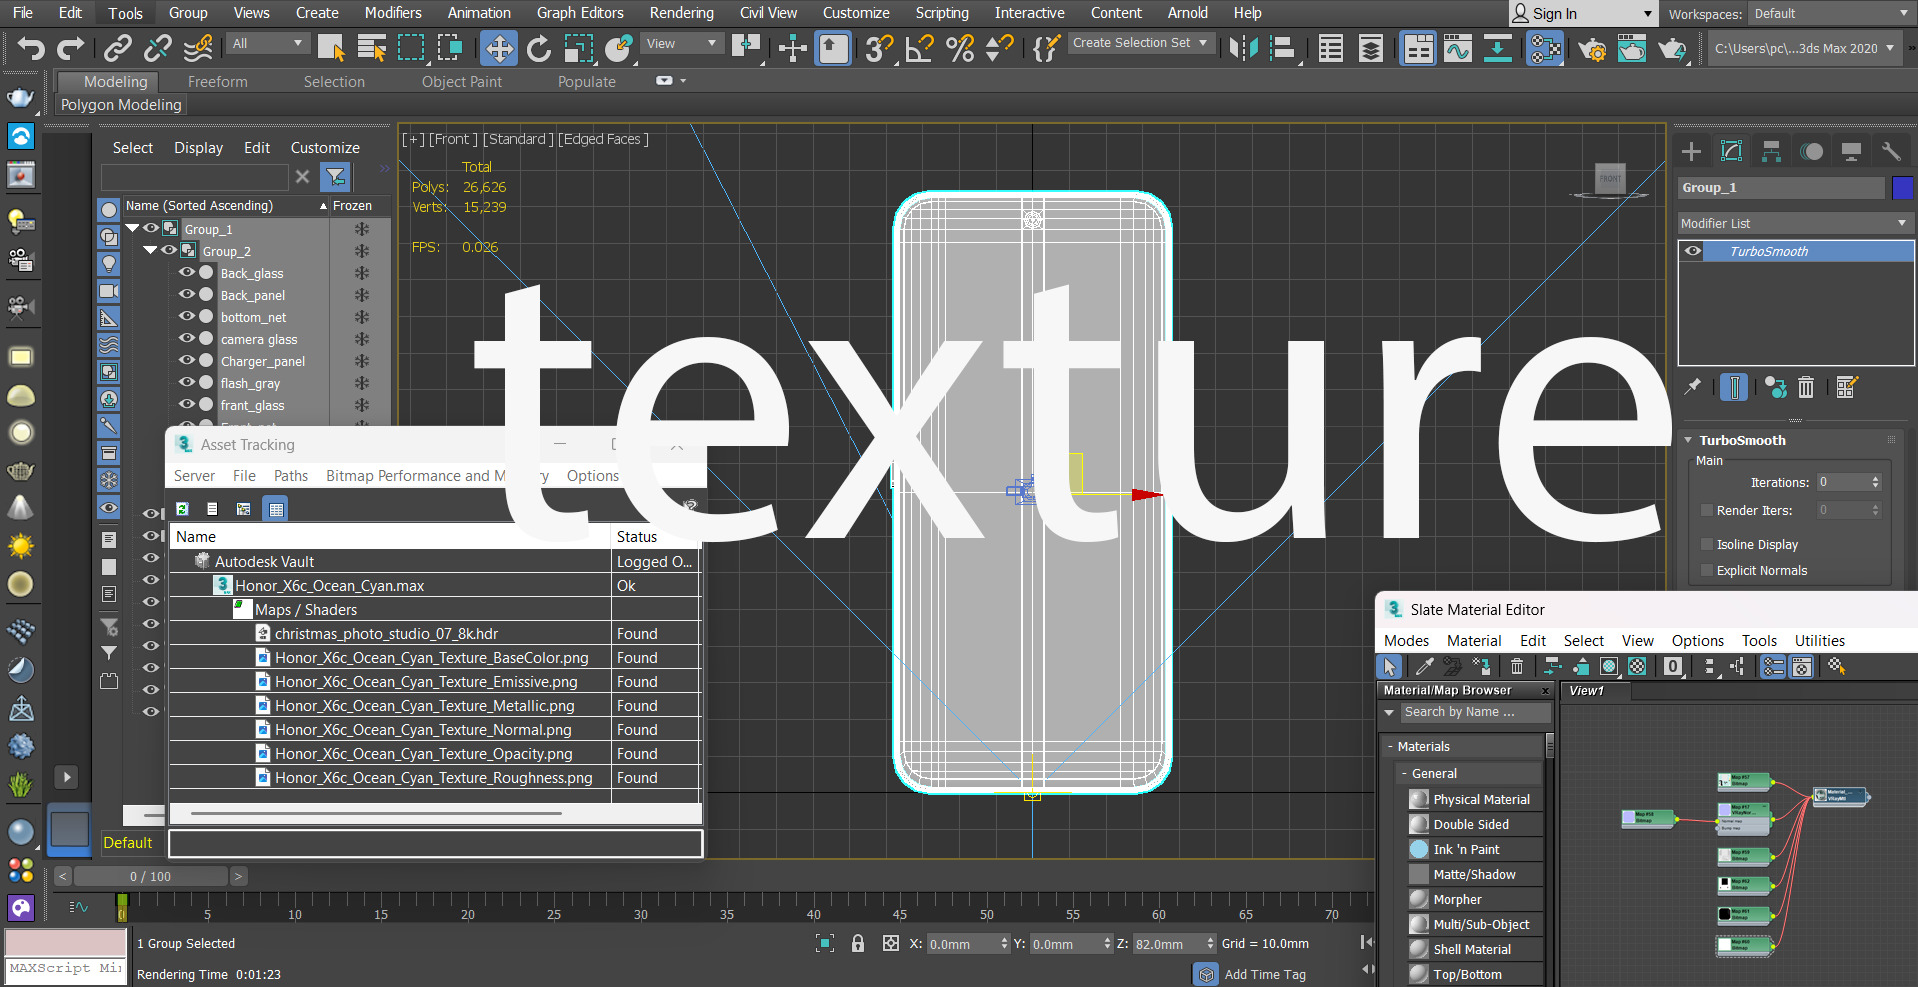Open the Create Selection Set dropdown
The image size is (1918, 987).
click(1141, 43)
